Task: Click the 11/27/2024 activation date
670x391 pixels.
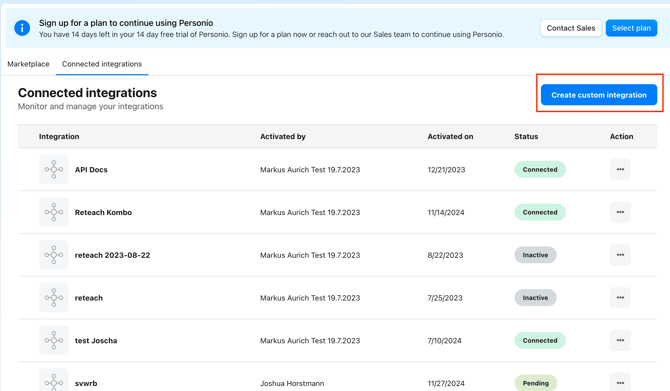Action: 446,383
